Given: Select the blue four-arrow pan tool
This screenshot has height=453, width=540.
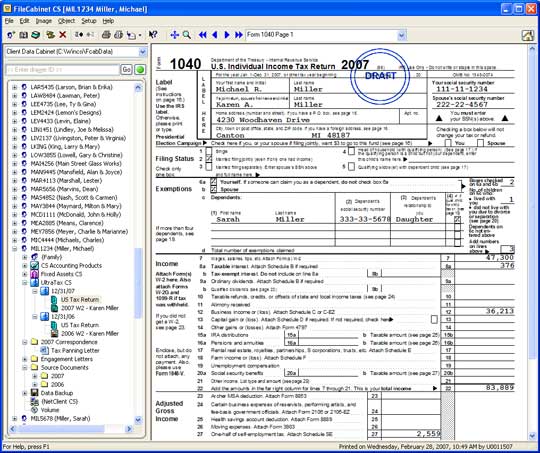Looking at the screenshot, I should coord(175,35).
